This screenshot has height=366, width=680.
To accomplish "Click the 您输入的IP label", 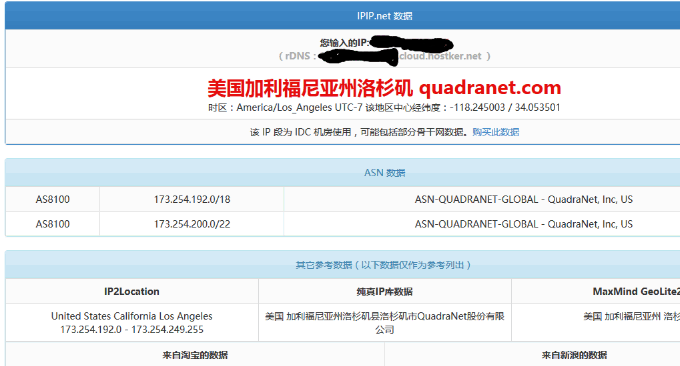I will [345, 42].
